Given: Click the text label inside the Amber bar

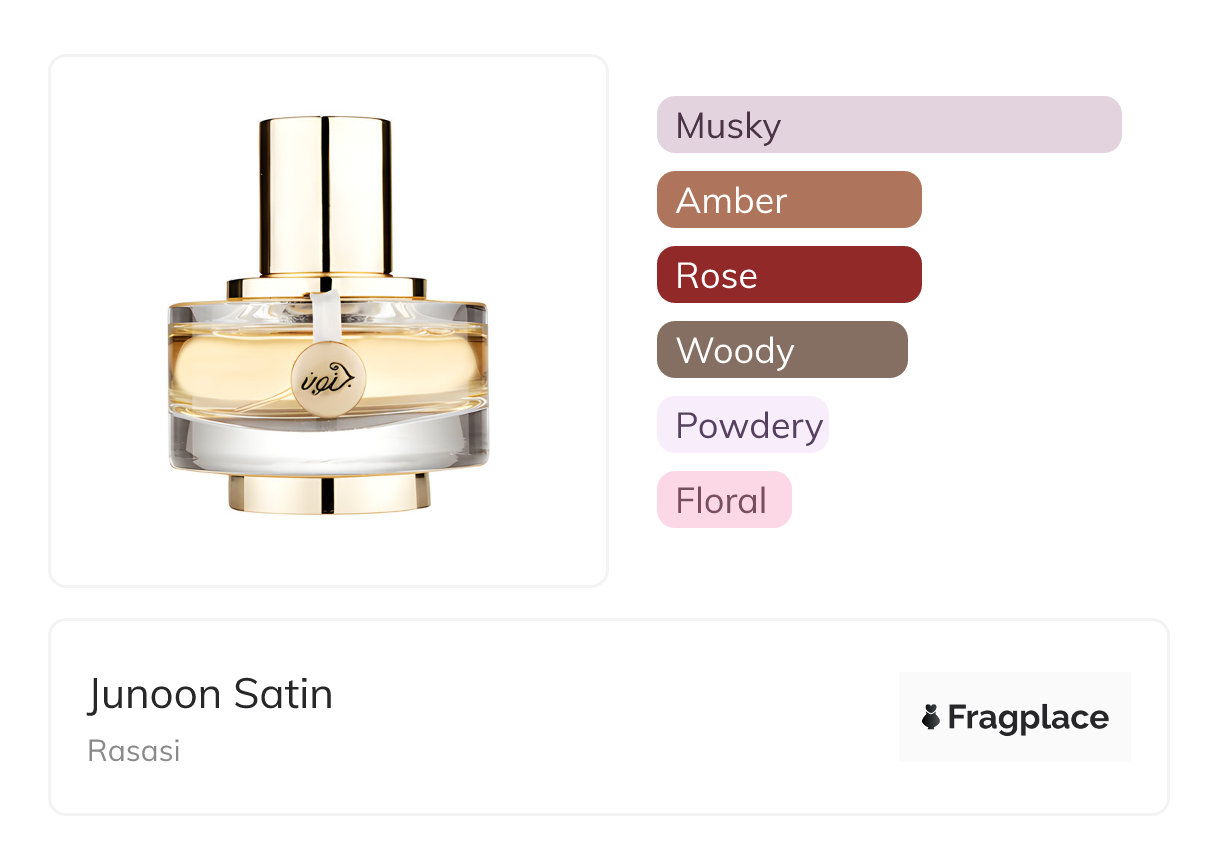Looking at the screenshot, I should tap(731, 201).
